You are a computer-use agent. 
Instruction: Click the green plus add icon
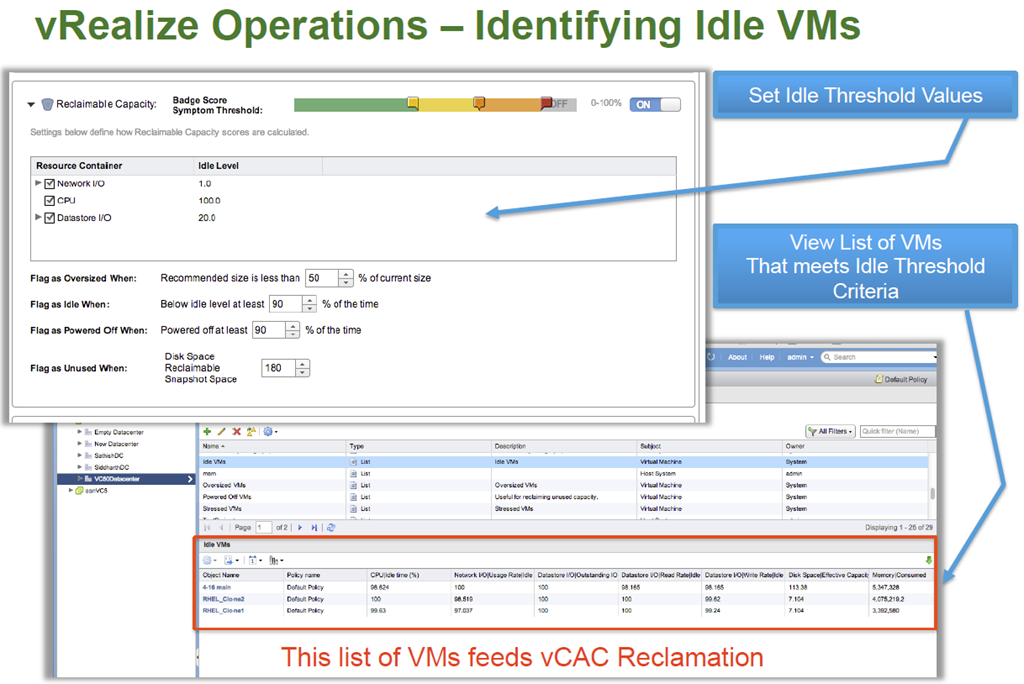coord(207,431)
